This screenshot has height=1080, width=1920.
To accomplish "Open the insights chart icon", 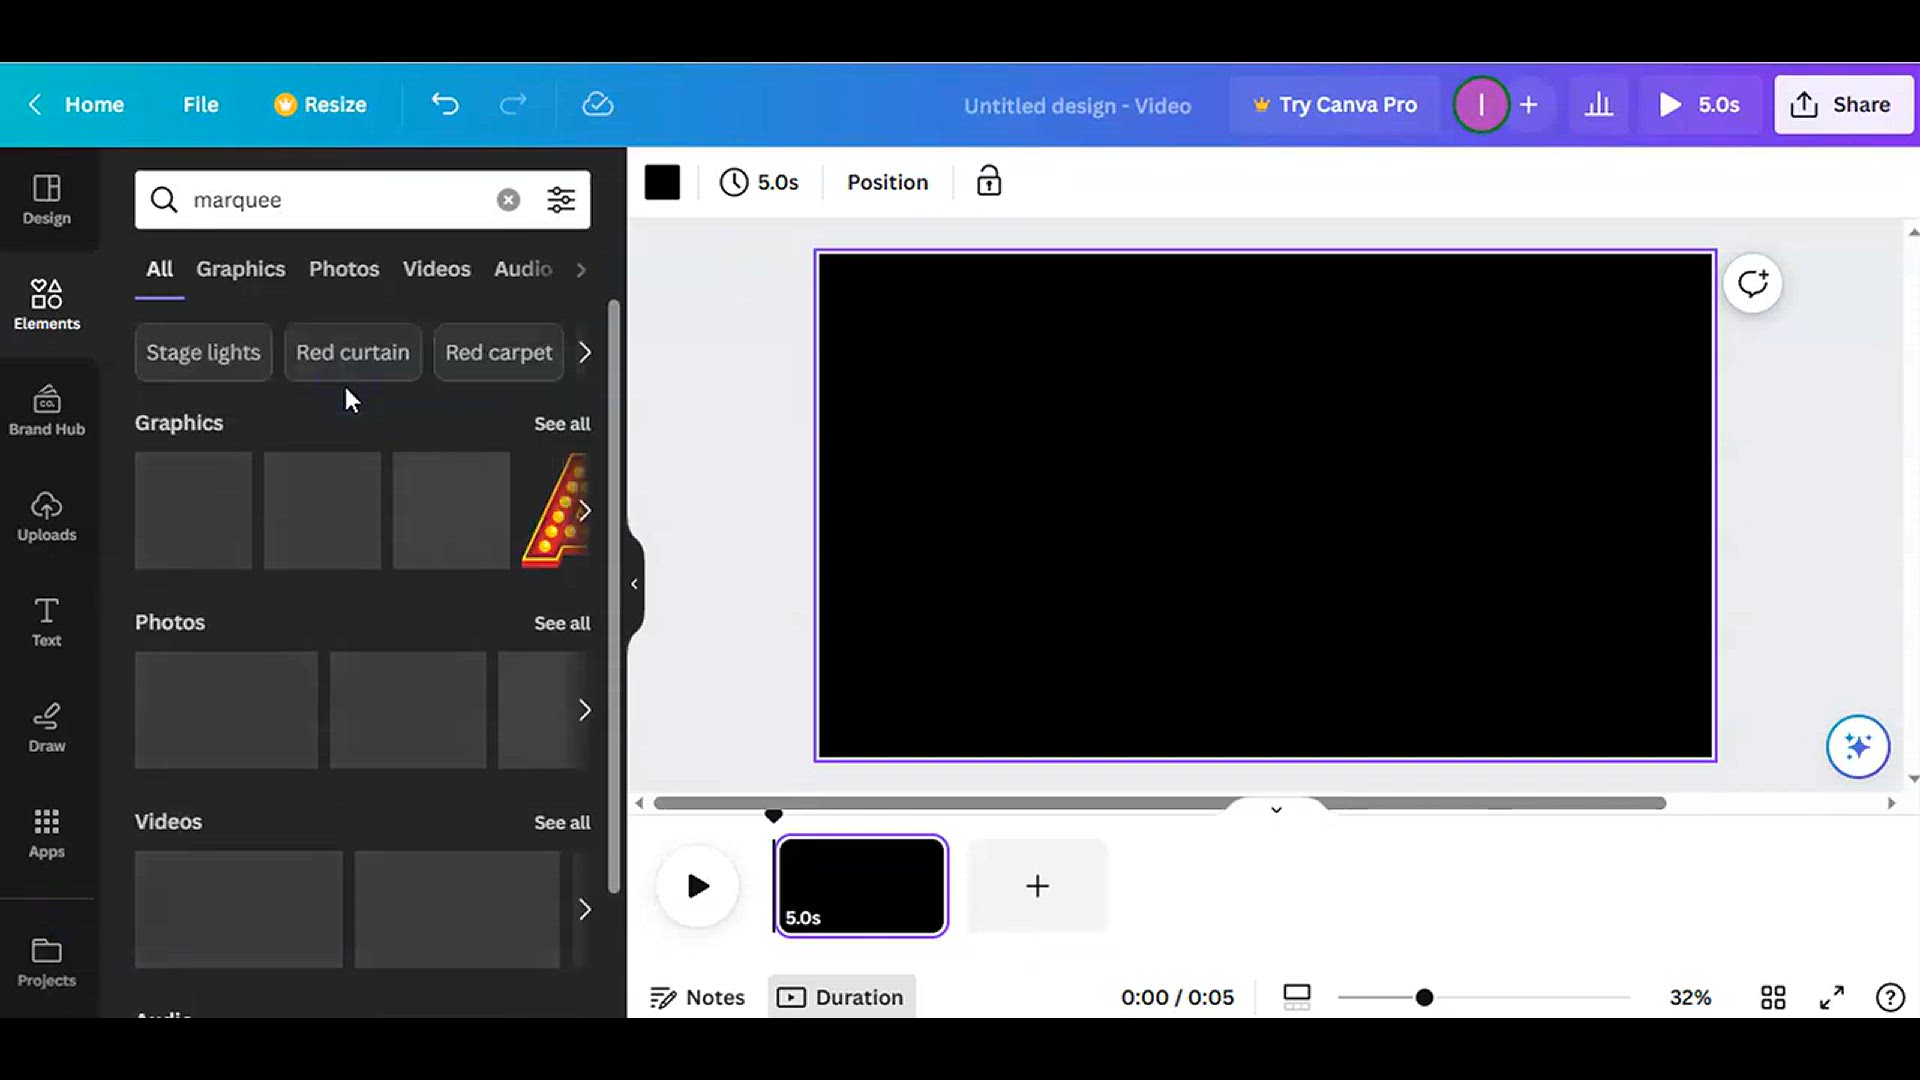I will [1599, 104].
